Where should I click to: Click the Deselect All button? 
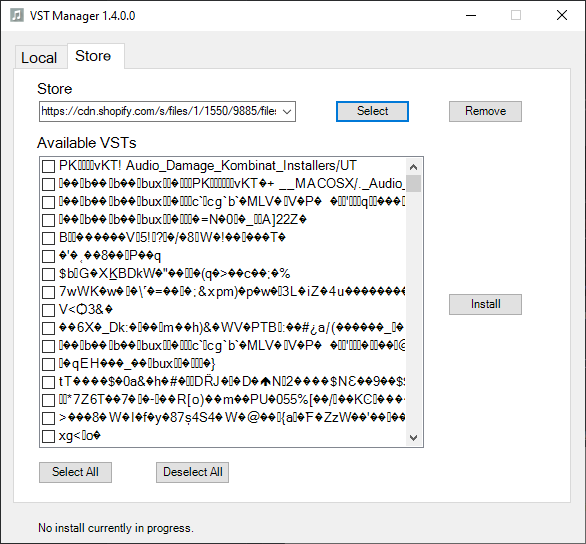coord(192,472)
